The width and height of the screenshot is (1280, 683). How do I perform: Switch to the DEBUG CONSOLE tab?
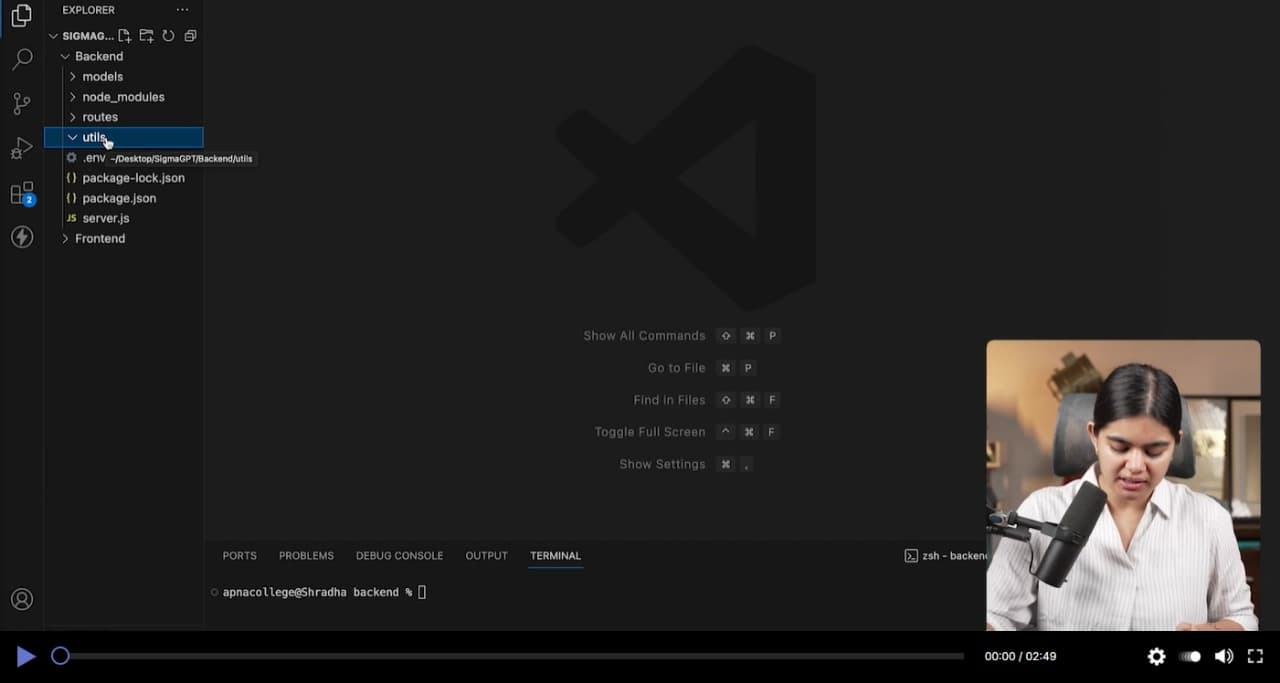(399, 556)
